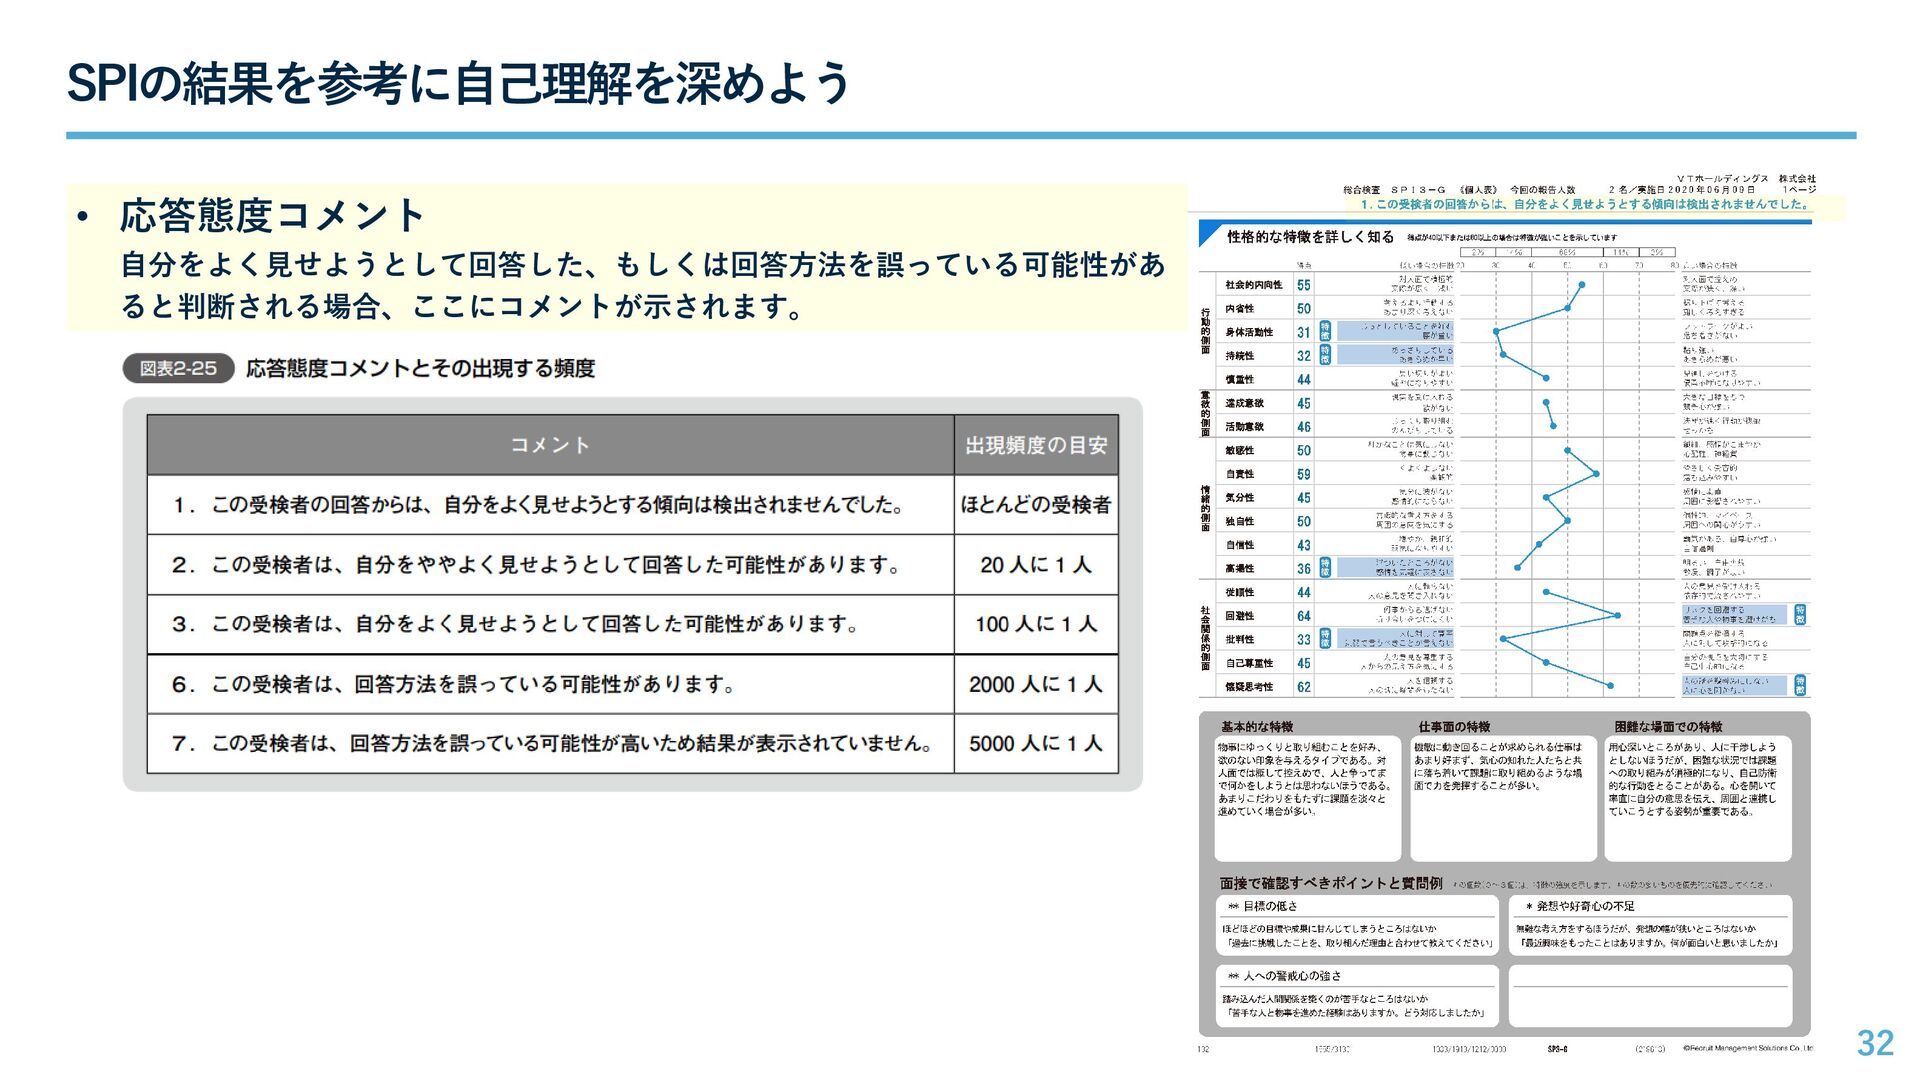Select the interview point '人への警戒心の強さ'

[x=1292, y=976]
